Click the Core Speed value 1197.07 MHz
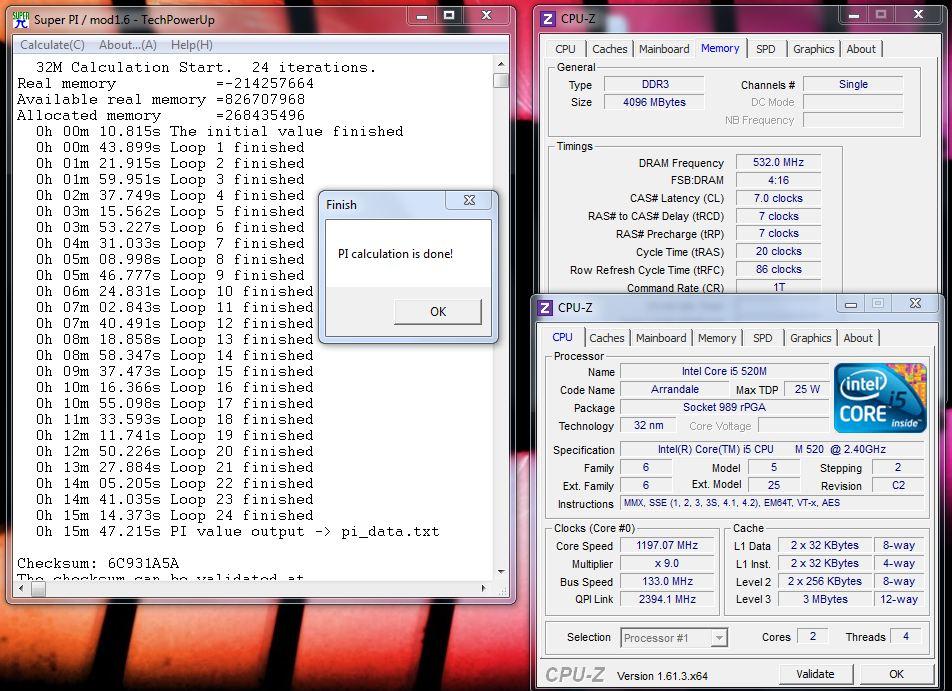Screen dimensions: 952x691 [667, 545]
